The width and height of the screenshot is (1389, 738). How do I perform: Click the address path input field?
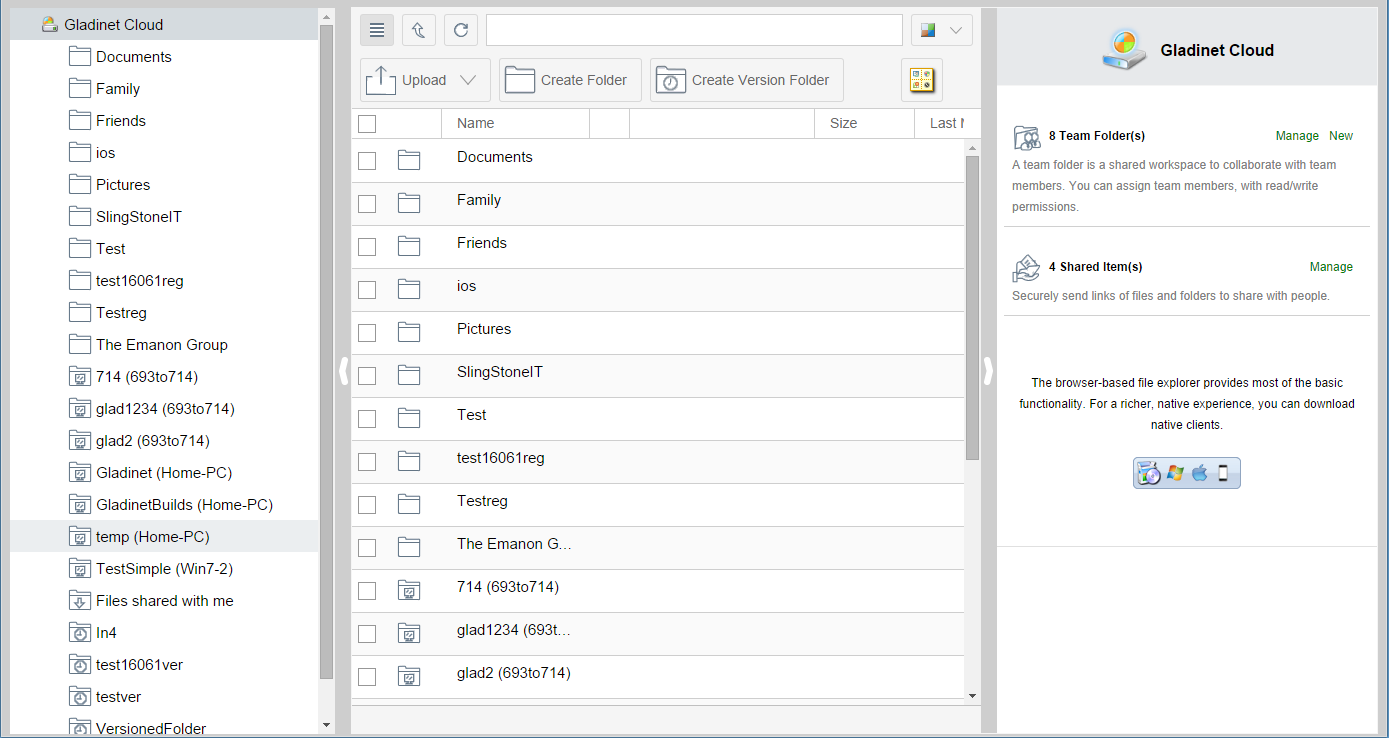click(694, 30)
